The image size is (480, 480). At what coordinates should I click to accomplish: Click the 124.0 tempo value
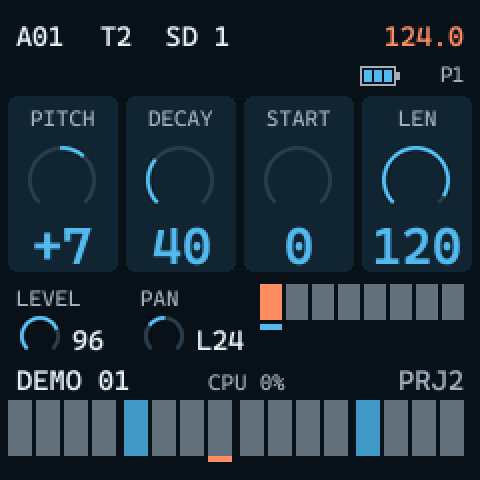[x=424, y=37]
